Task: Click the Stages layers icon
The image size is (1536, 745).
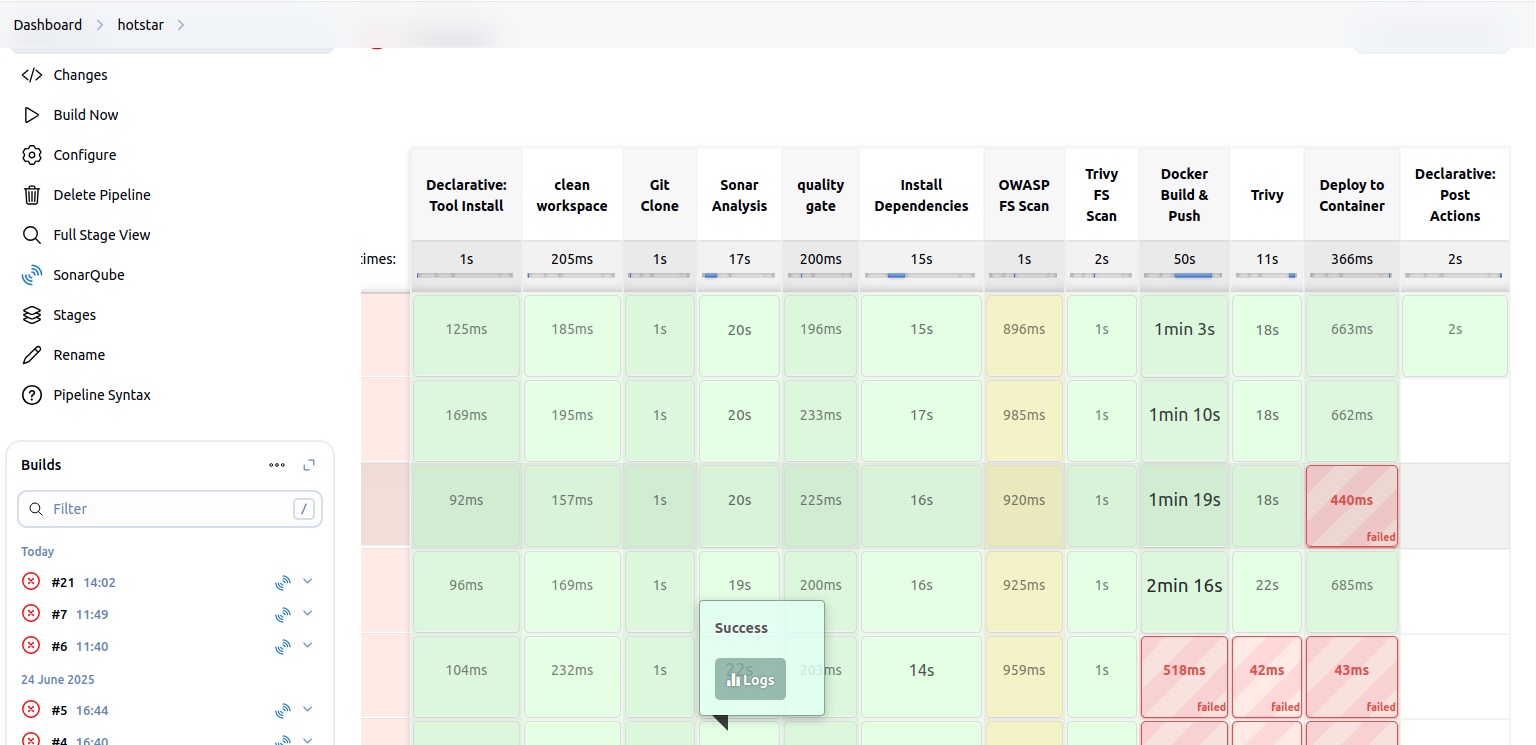Action: tap(32, 315)
